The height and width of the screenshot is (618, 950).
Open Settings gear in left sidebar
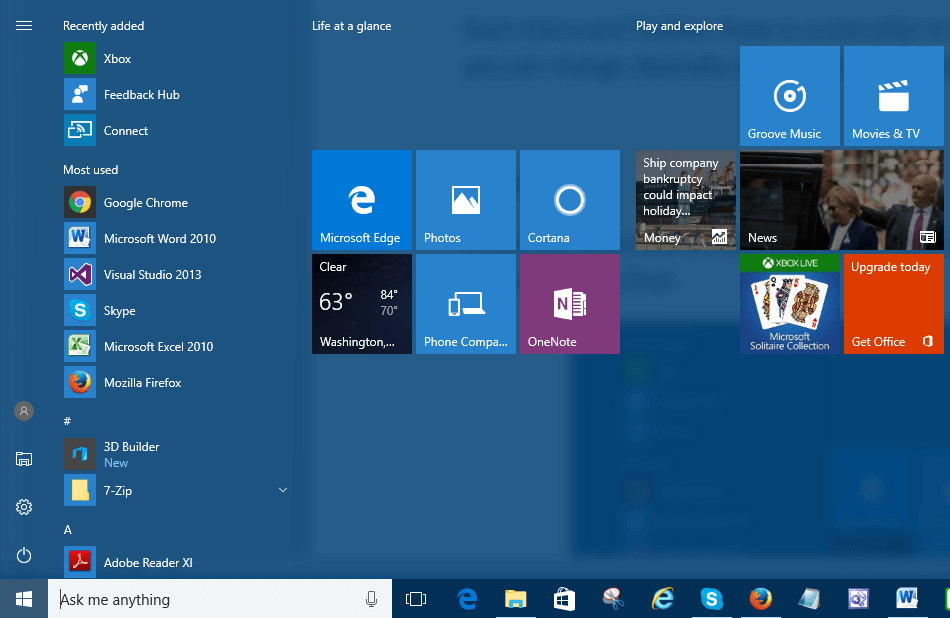[x=24, y=507]
